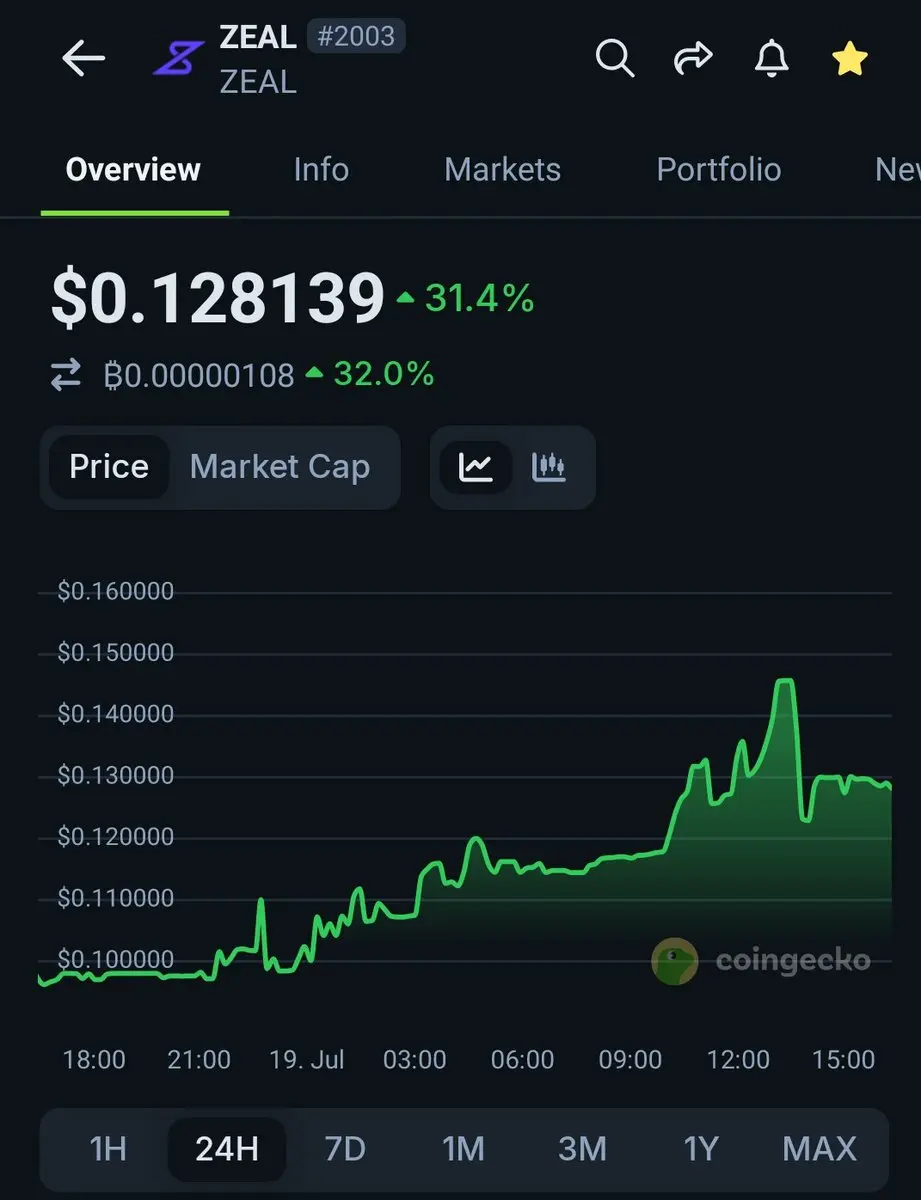The width and height of the screenshot is (921, 1200).
Task: Tap the $0.140000 axis label
Action: (115, 715)
